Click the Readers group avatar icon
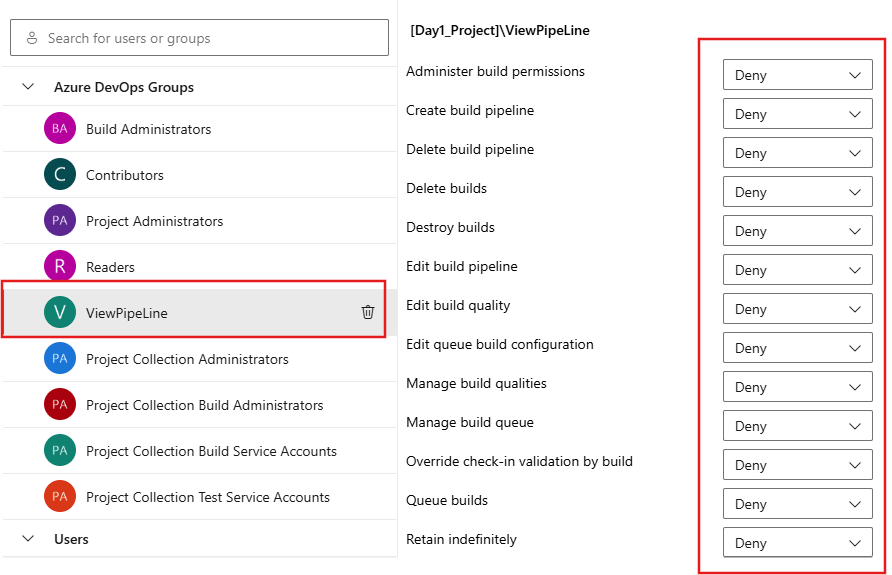The image size is (892, 575). (x=60, y=266)
